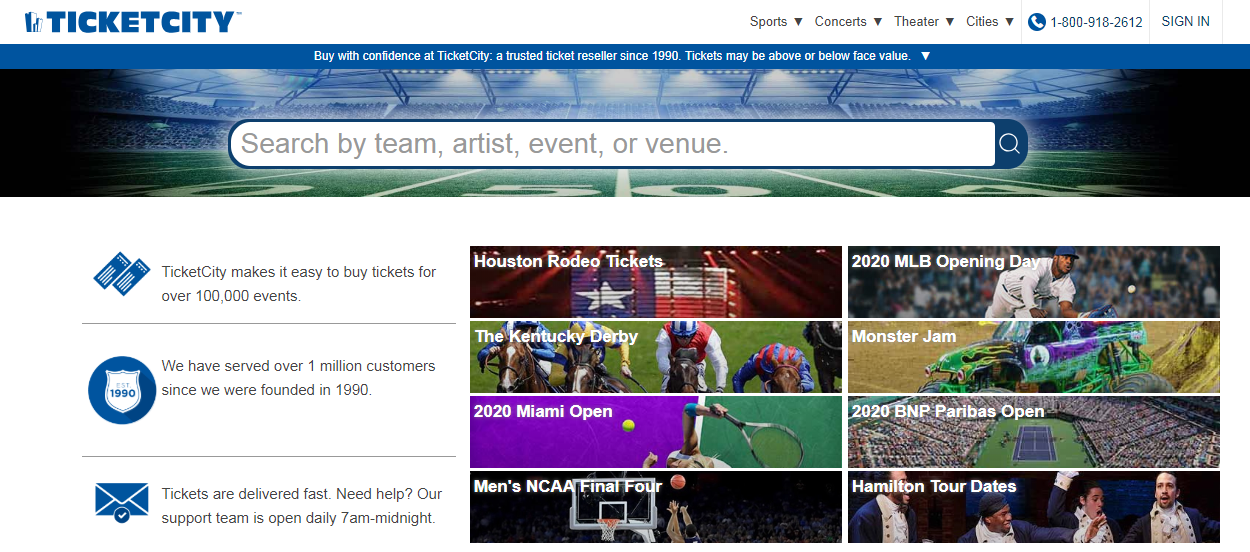The image size is (1250, 552).
Task: Open the Cities dropdown menu
Action: click(990, 21)
